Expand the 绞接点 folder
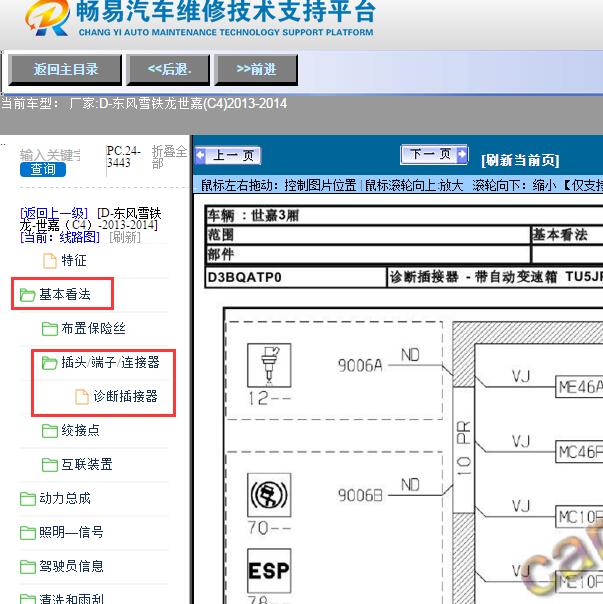This screenshot has height=604, width=603. [71, 430]
